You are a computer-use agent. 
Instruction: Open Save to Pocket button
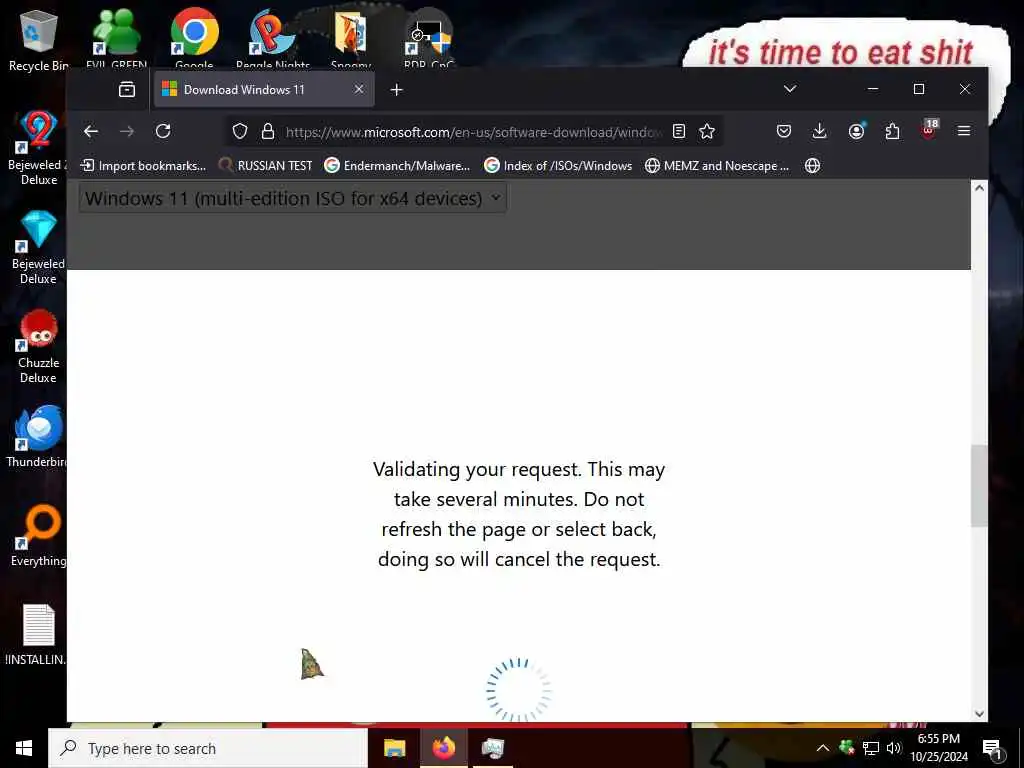click(784, 131)
